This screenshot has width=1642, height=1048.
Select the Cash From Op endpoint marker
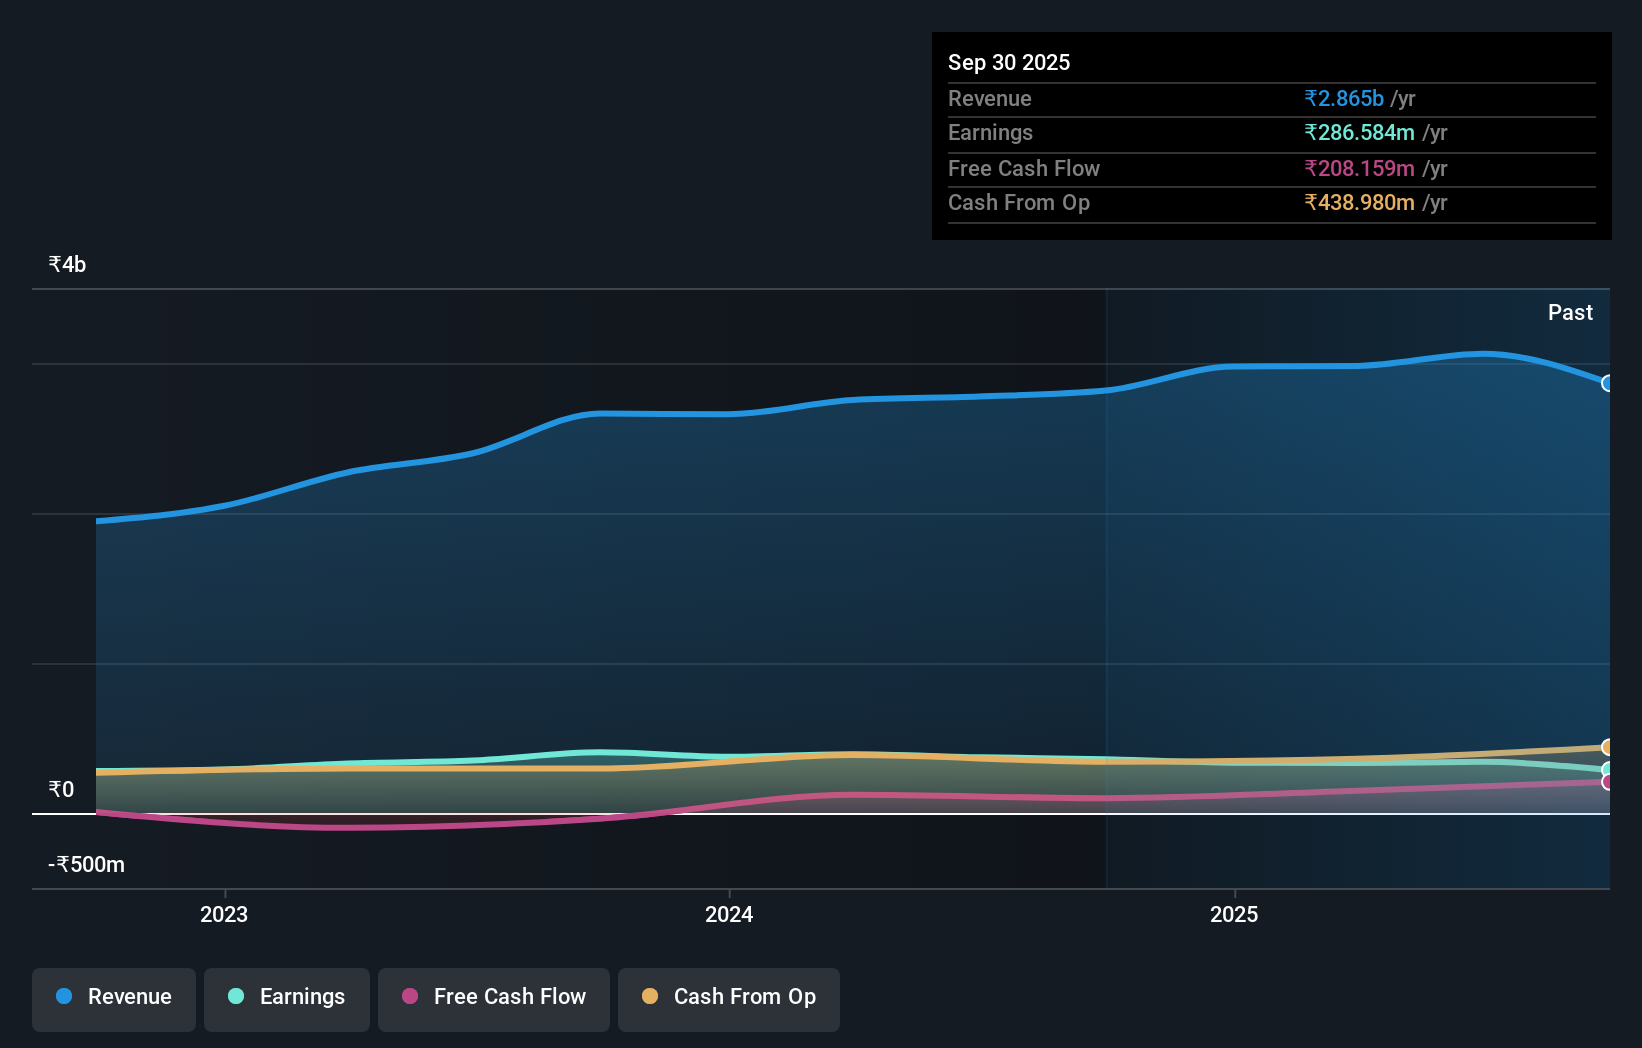(1606, 747)
